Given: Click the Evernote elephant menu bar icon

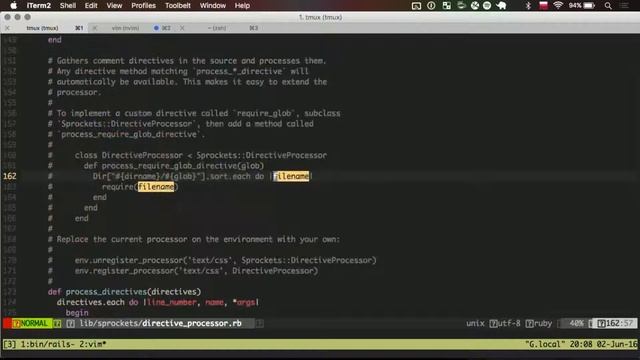Looking at the screenshot, I should click(x=502, y=5).
